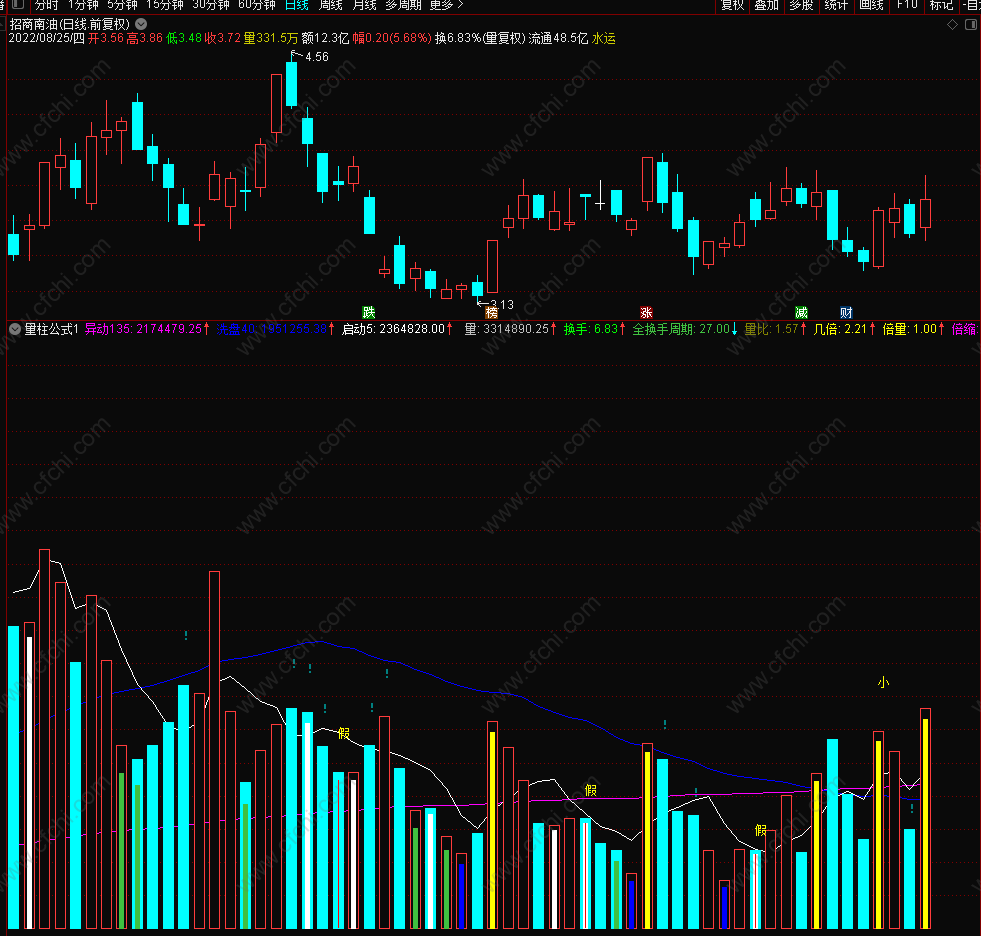Screen dimensions: 981x936
Task: Switch to the 1分钟 chart
Action: tap(83, 5)
